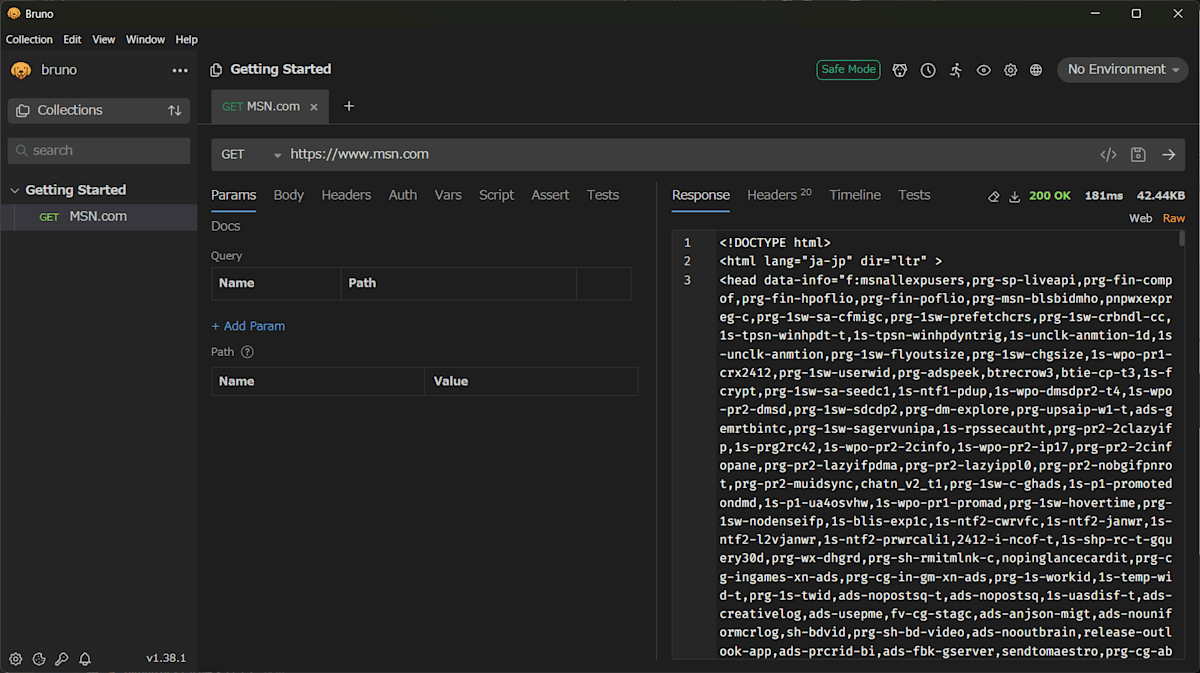
Task: Click the Bruno dog logo in sidebar
Action: 21,70
